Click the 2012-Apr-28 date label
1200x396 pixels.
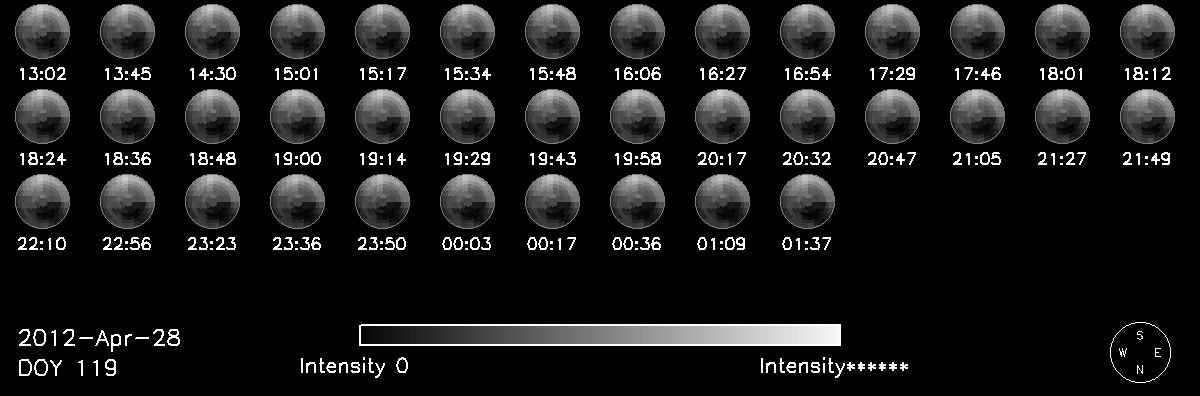[100, 338]
